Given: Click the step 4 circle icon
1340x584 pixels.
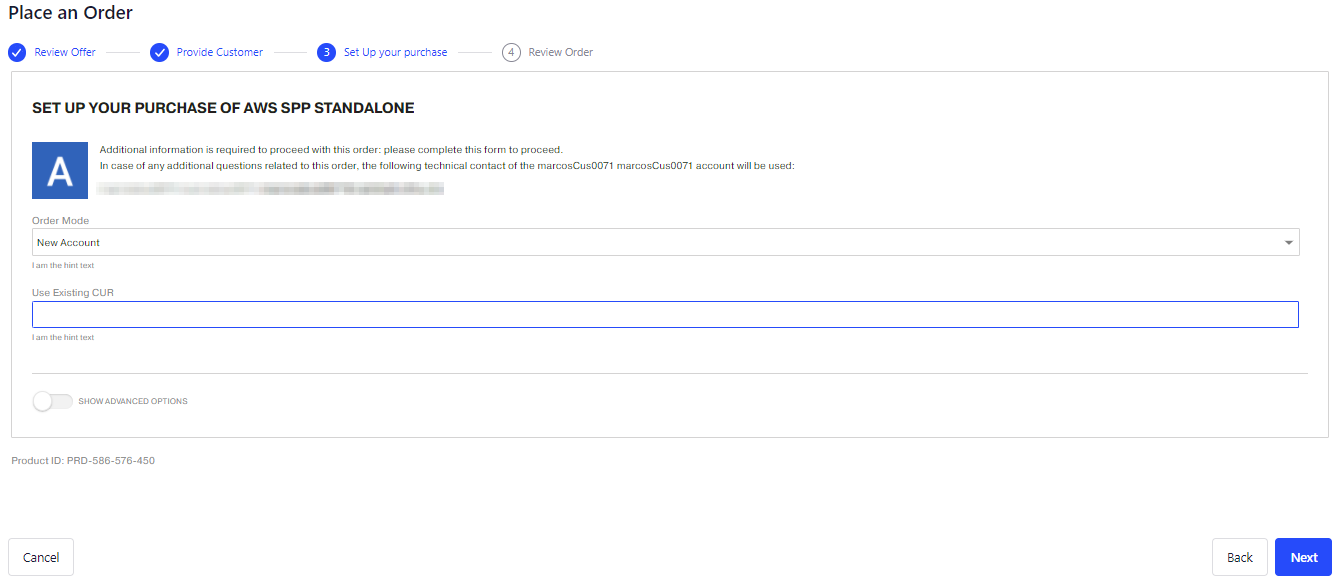Looking at the screenshot, I should click(511, 52).
